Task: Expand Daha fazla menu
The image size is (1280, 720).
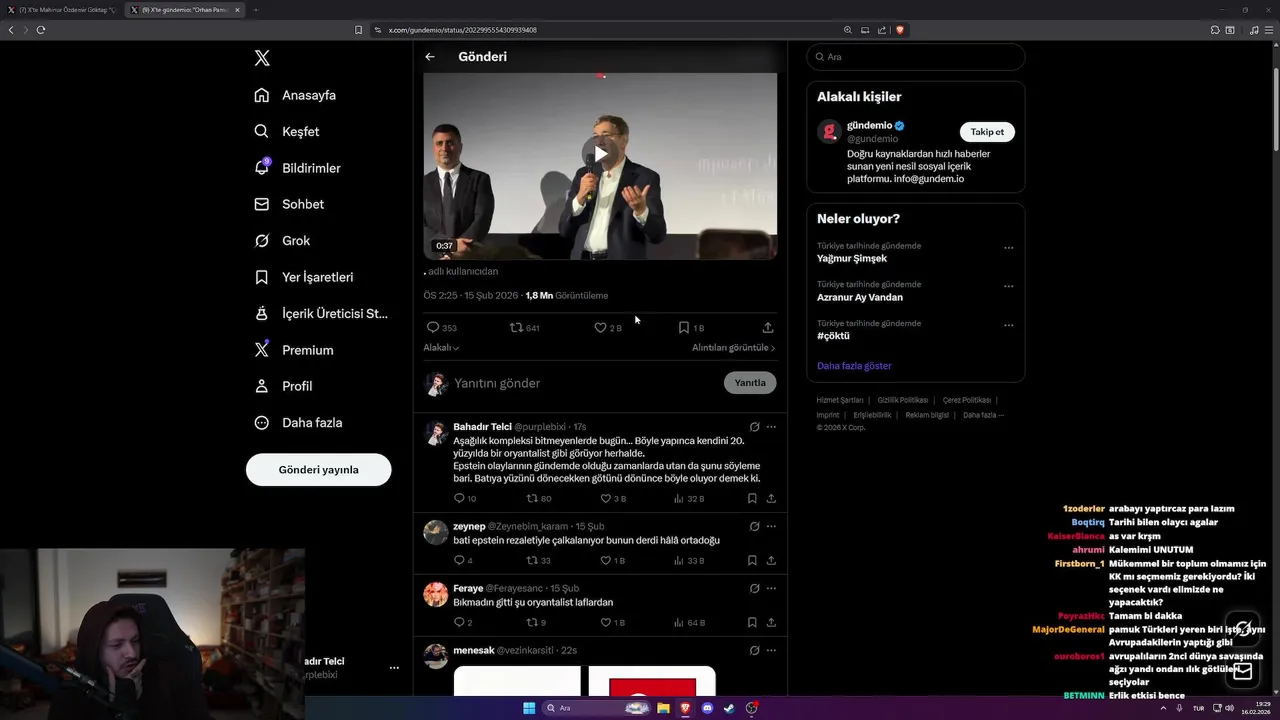Action: click(x=298, y=423)
